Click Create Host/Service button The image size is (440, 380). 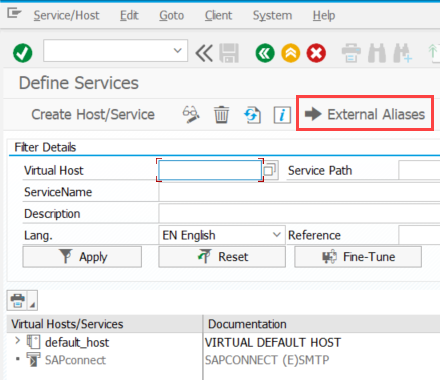pyautogui.click(x=93, y=114)
